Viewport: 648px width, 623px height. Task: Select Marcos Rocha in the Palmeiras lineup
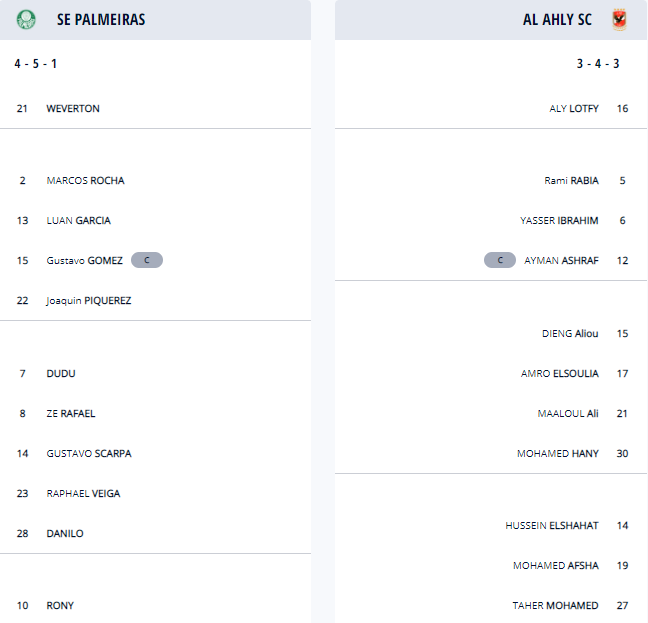[85, 180]
